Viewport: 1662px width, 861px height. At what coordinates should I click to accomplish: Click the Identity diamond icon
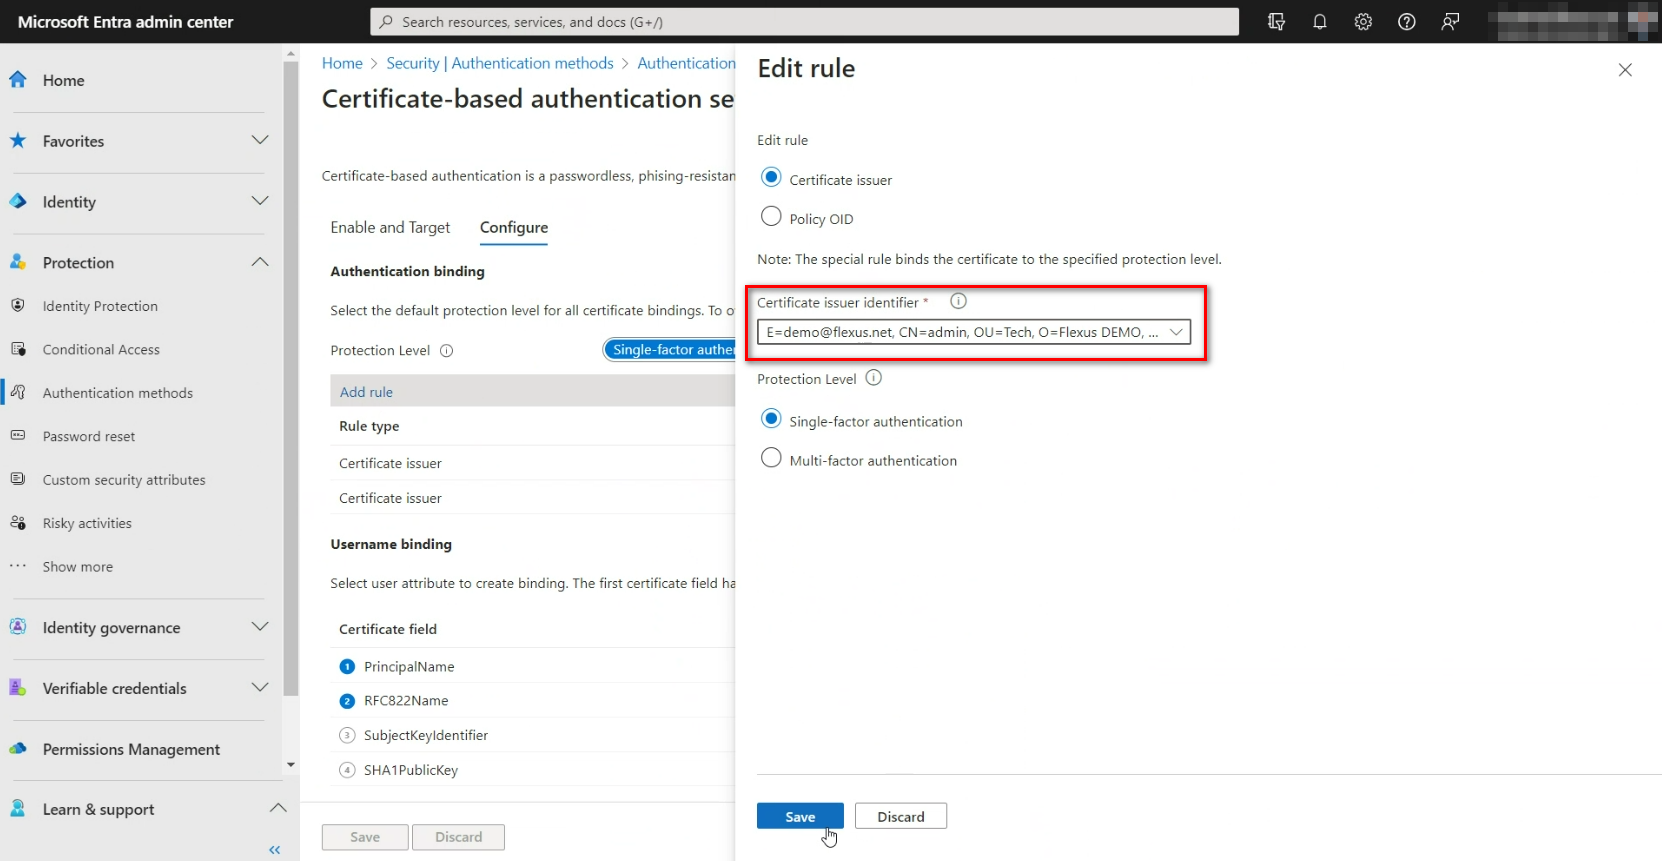tap(18, 201)
